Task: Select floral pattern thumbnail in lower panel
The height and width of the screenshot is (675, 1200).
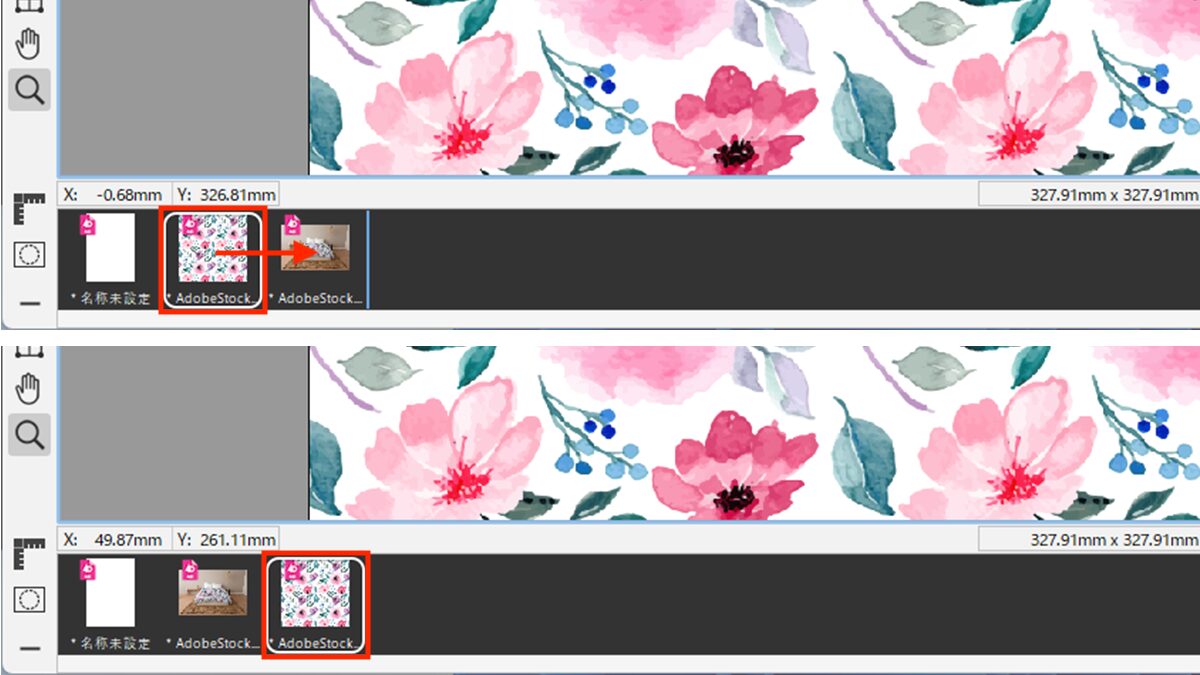Action: [x=316, y=594]
